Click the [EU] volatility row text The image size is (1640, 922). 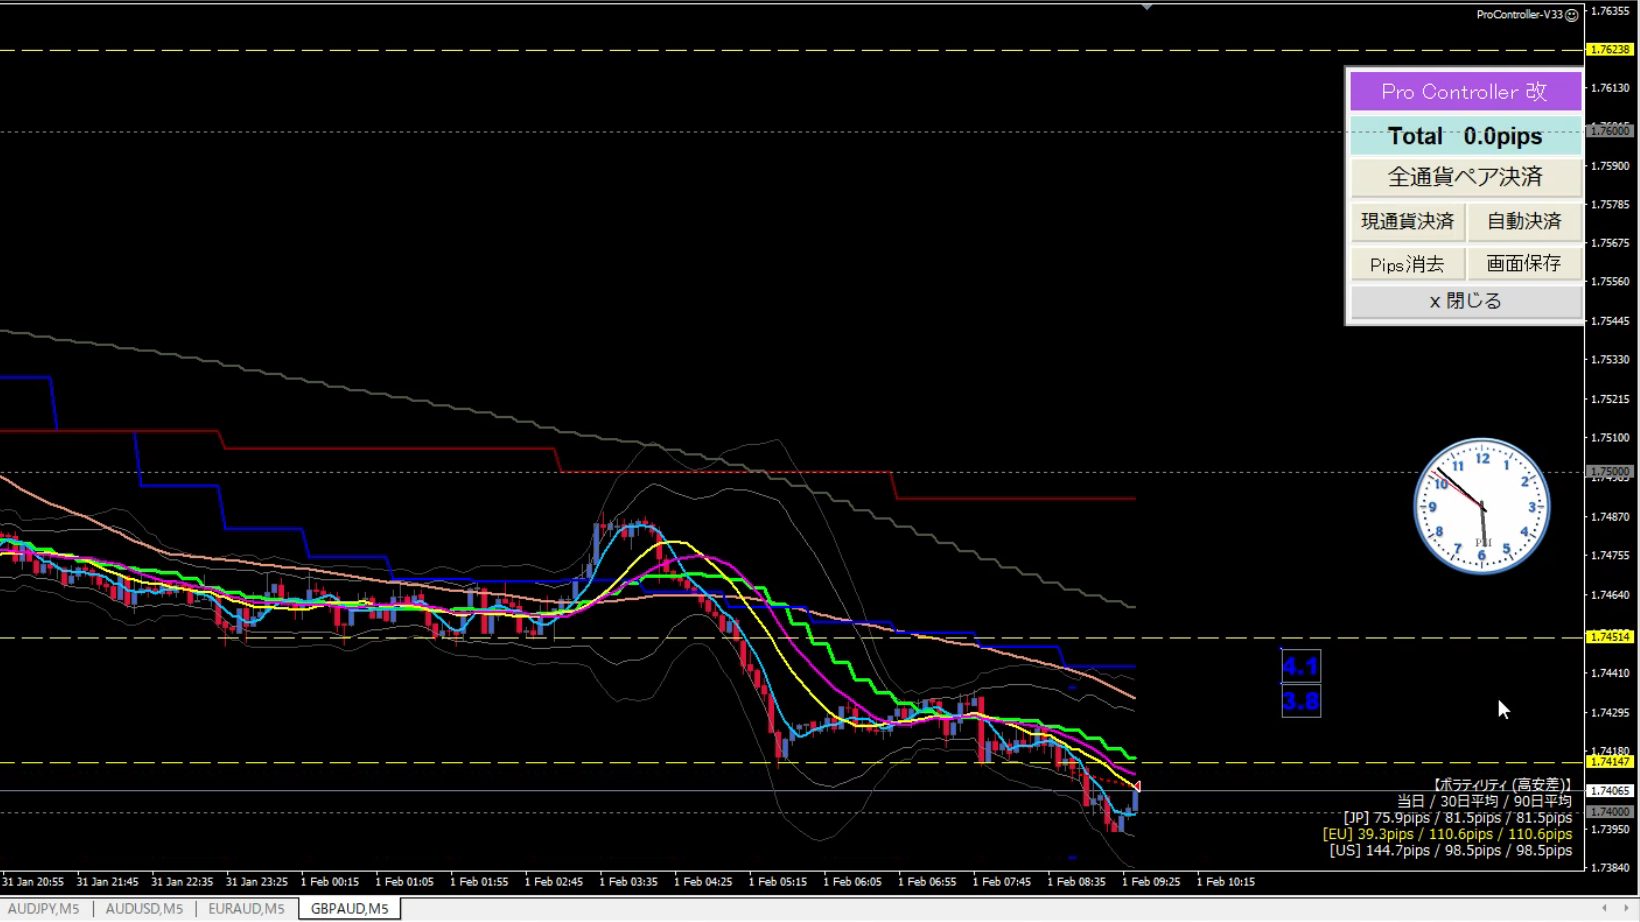(1447, 834)
